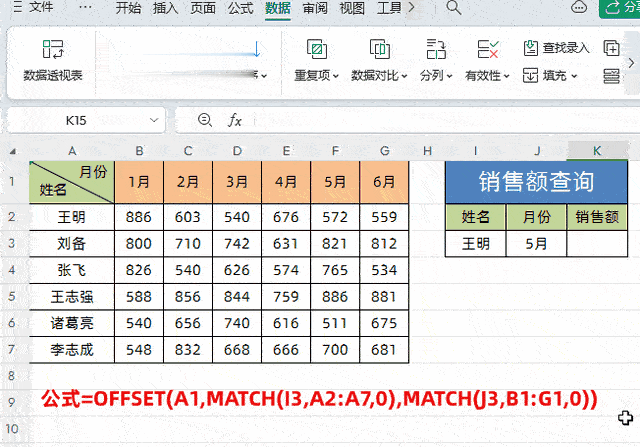640x447 pixels.
Task: Click the add-sheet icon at ribbon right
Action: point(611,48)
